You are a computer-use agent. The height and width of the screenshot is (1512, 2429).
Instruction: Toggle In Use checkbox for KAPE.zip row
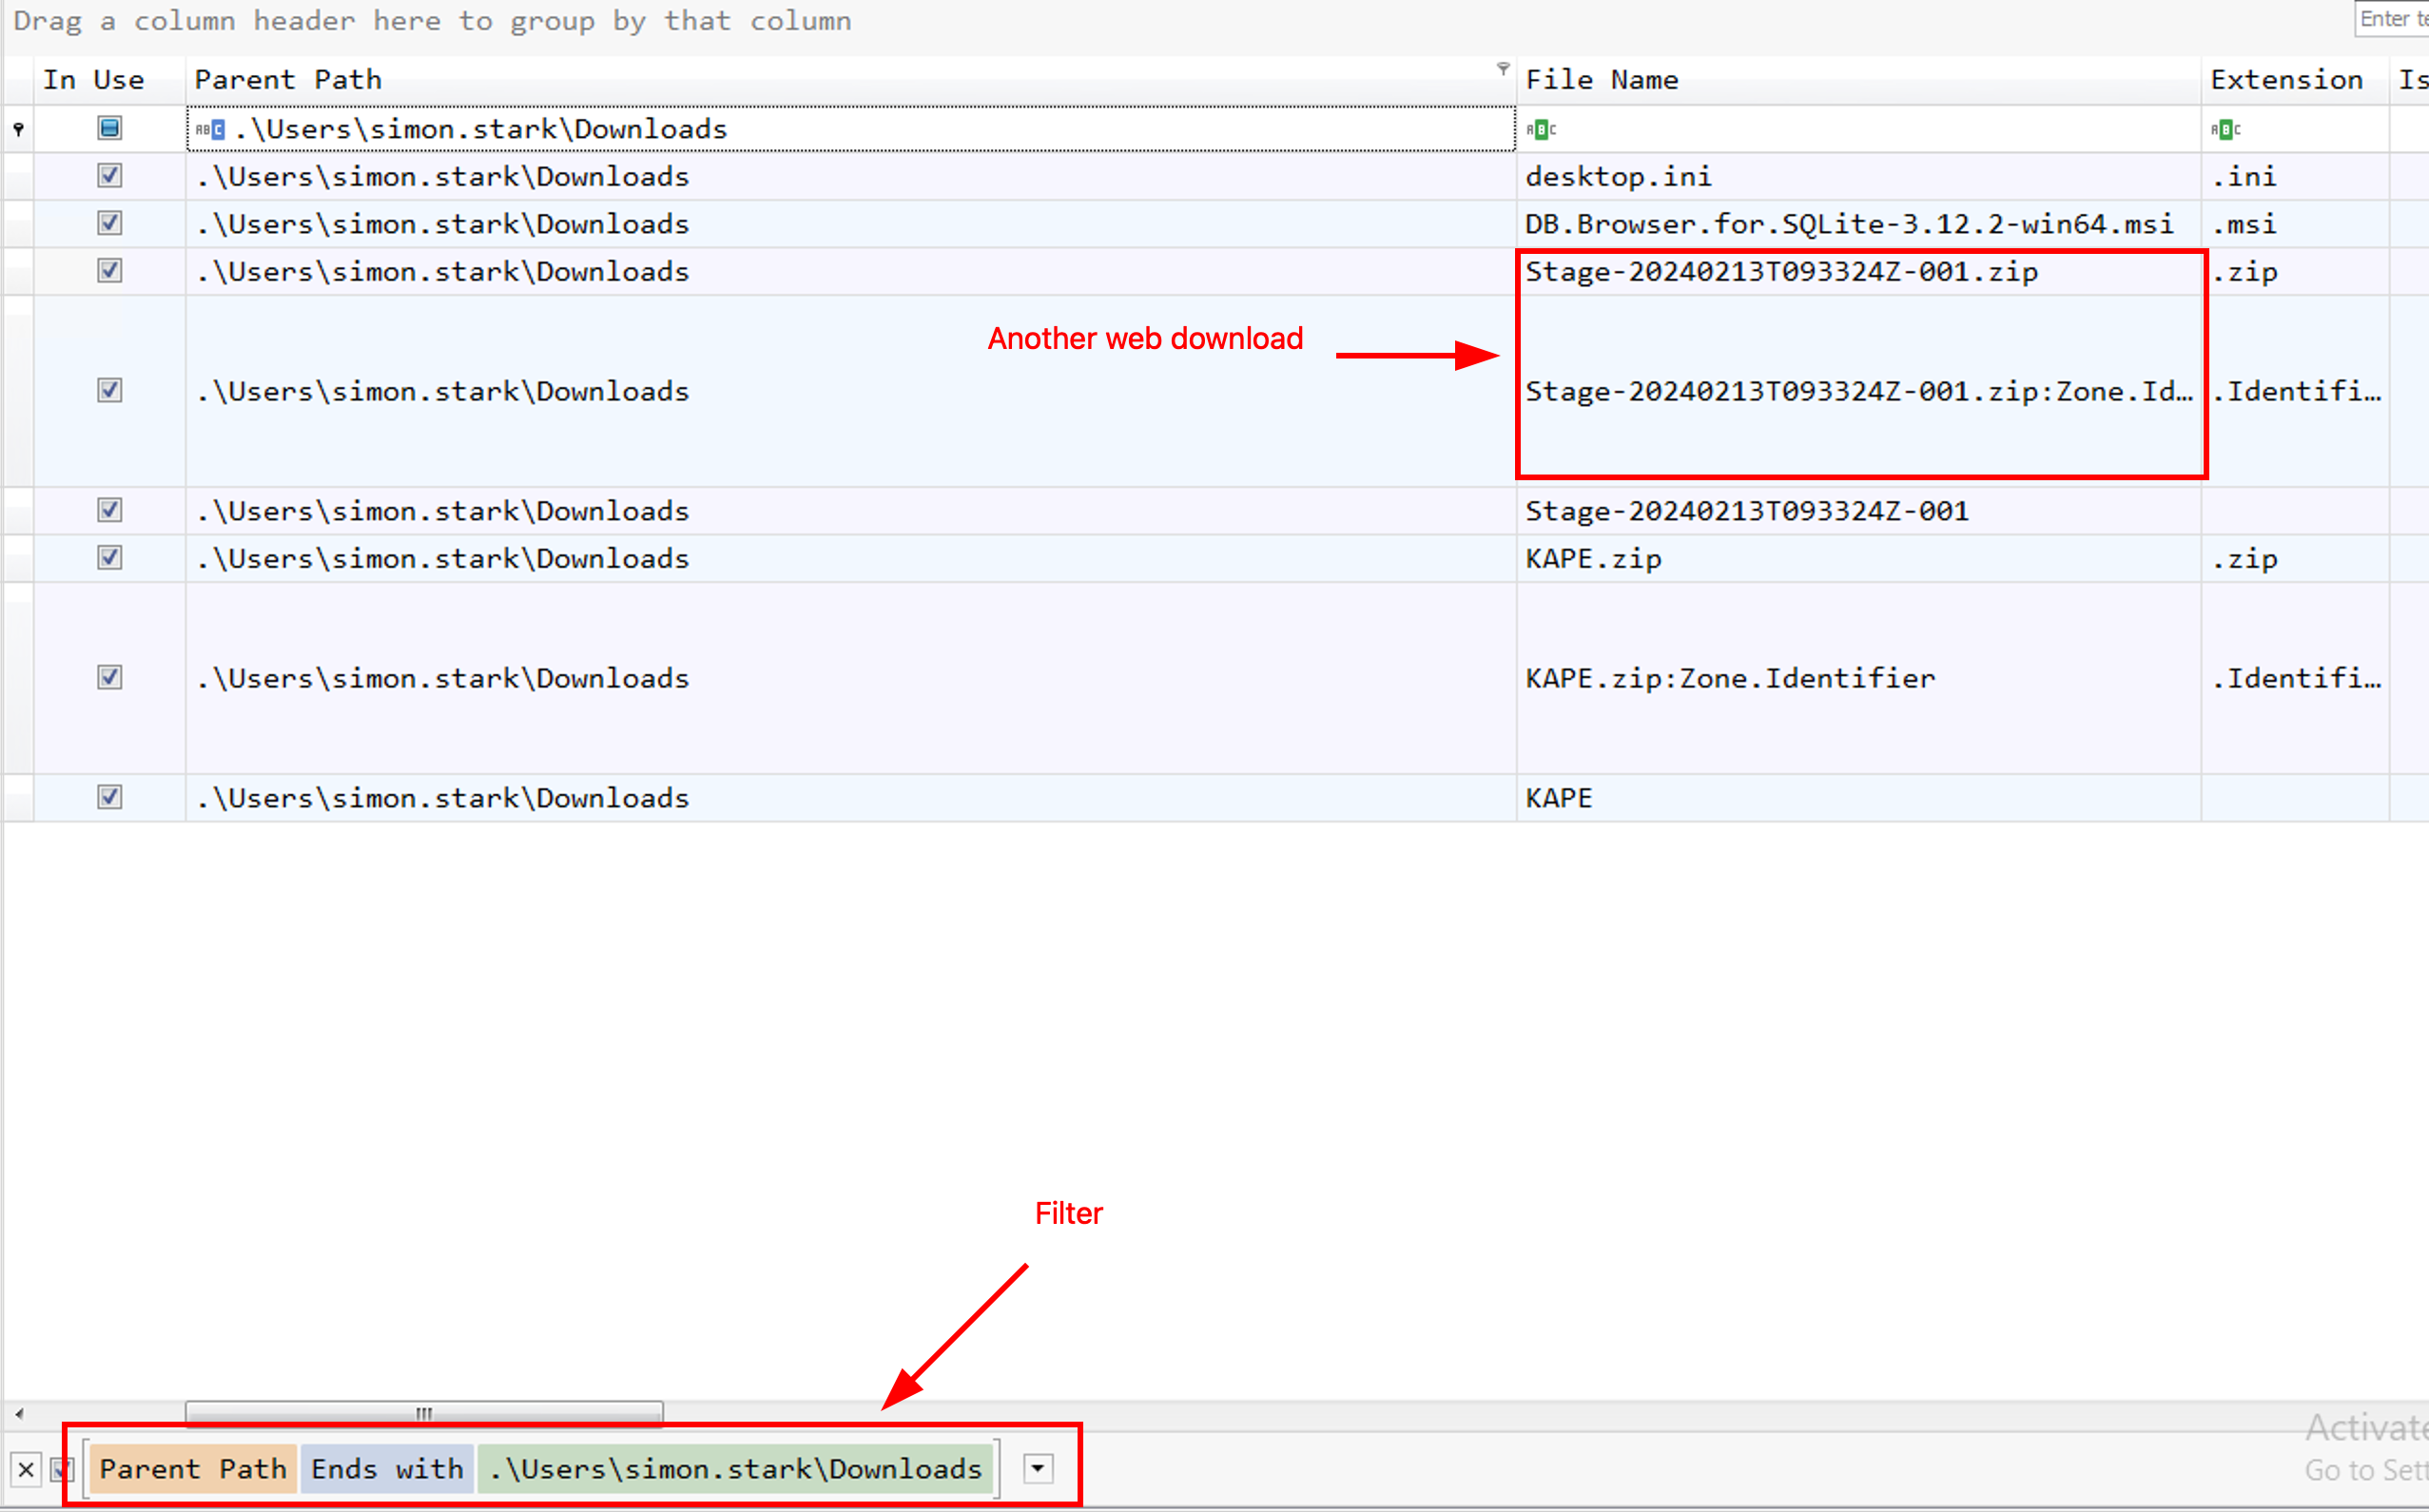110,558
